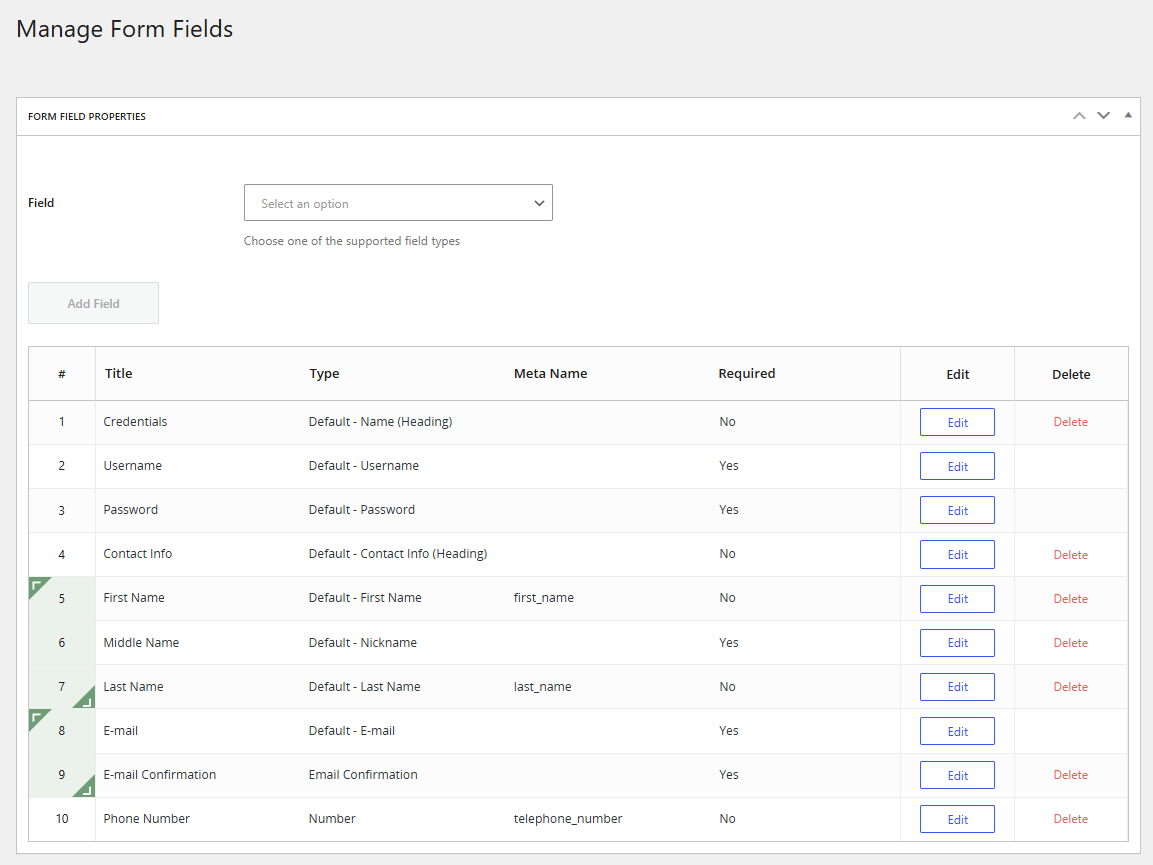Select the E-mail Confirmation title cell

160,775
